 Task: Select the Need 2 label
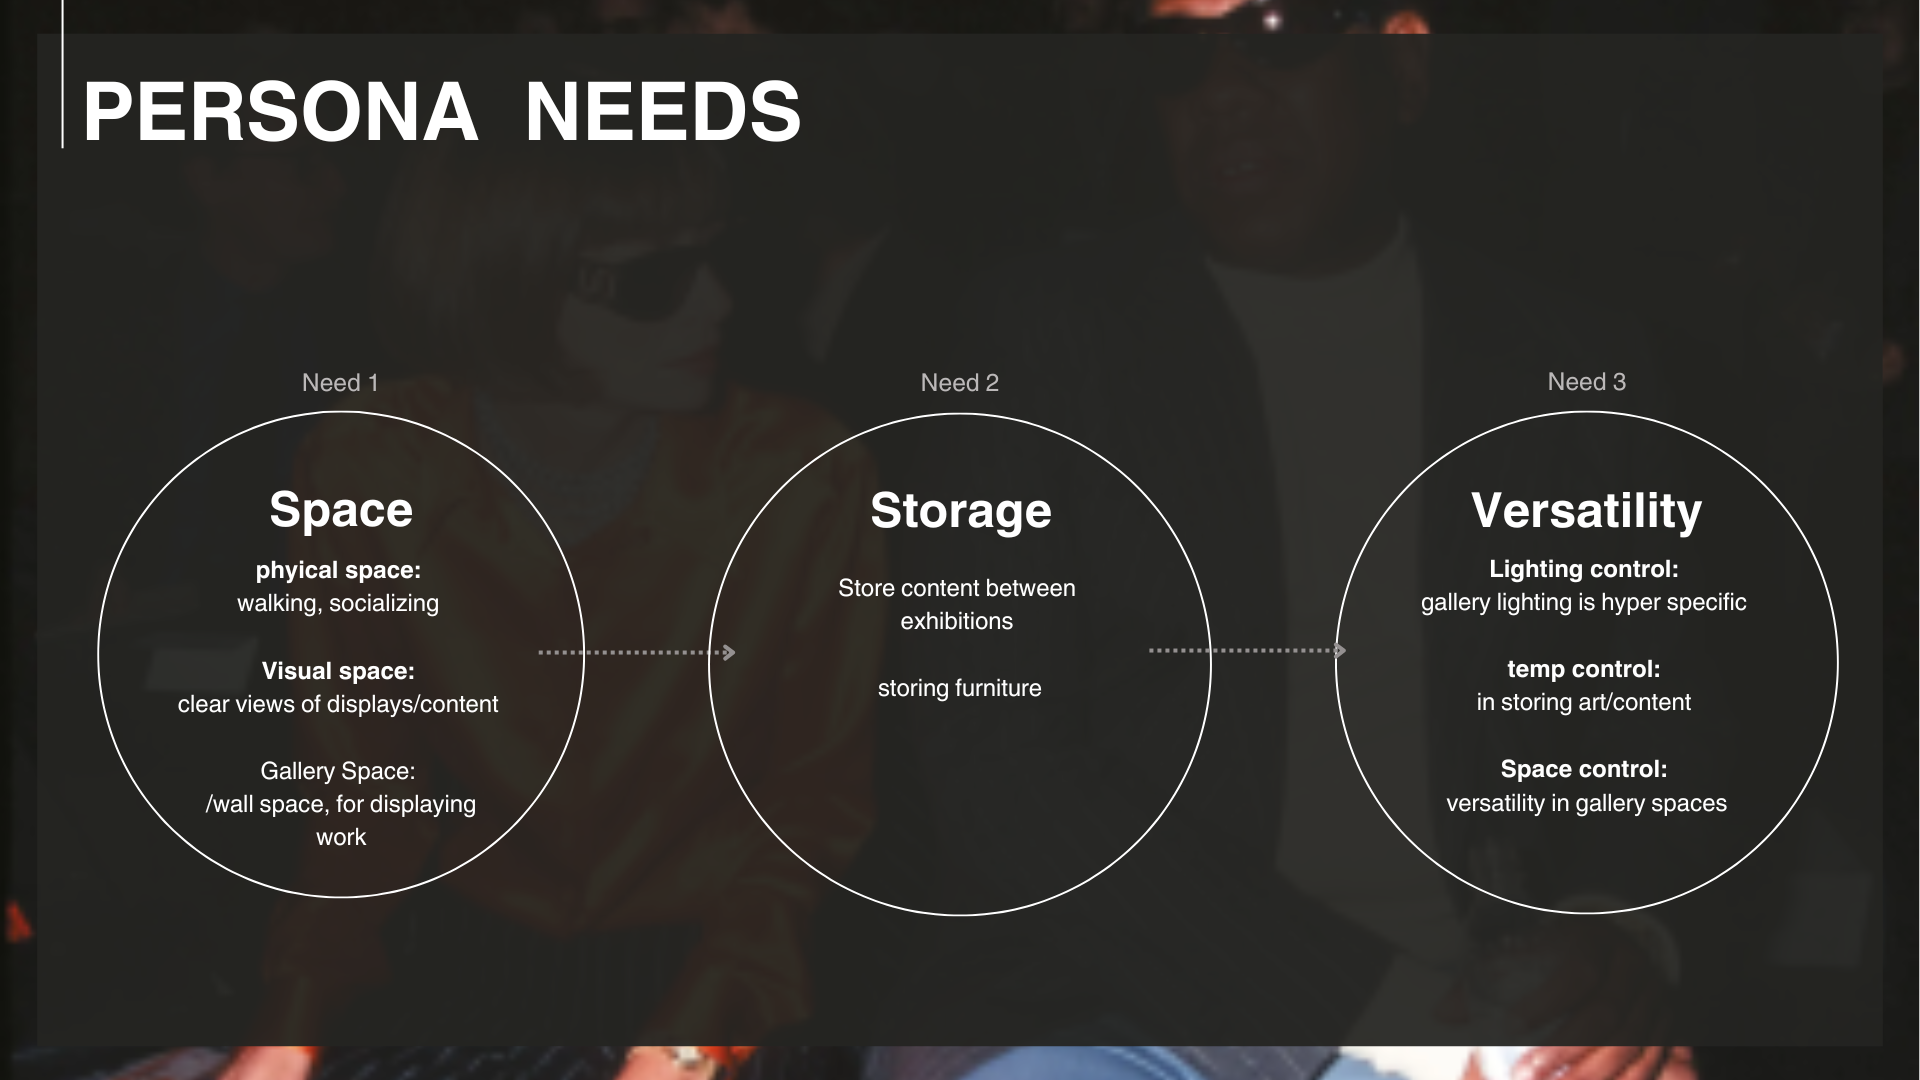click(959, 383)
